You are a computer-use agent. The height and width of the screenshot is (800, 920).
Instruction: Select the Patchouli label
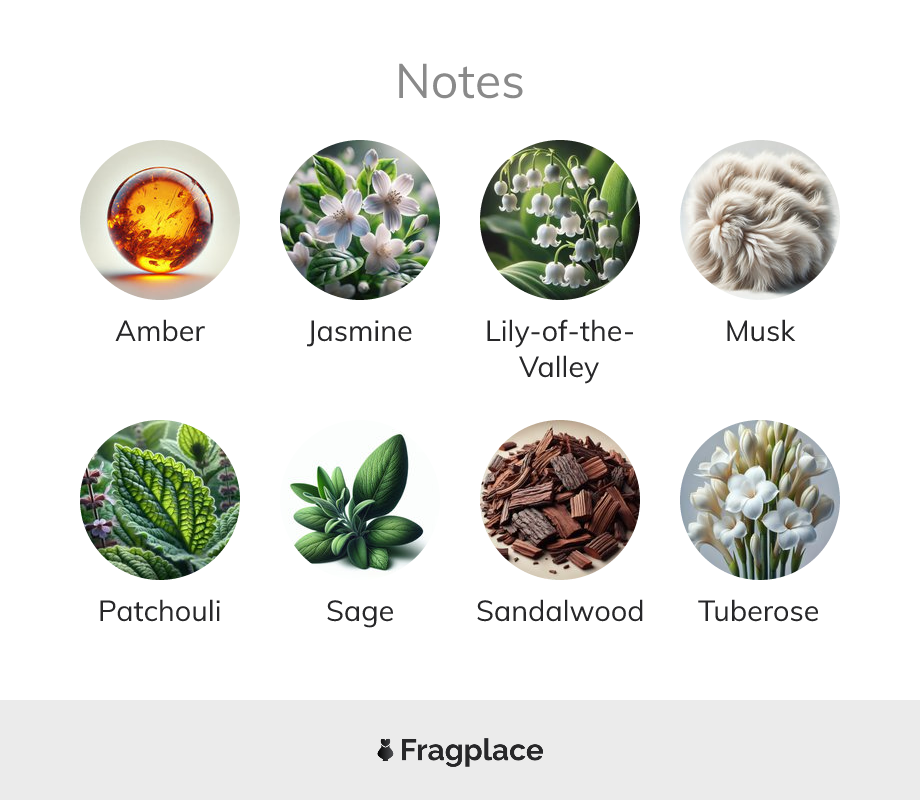pos(160,611)
